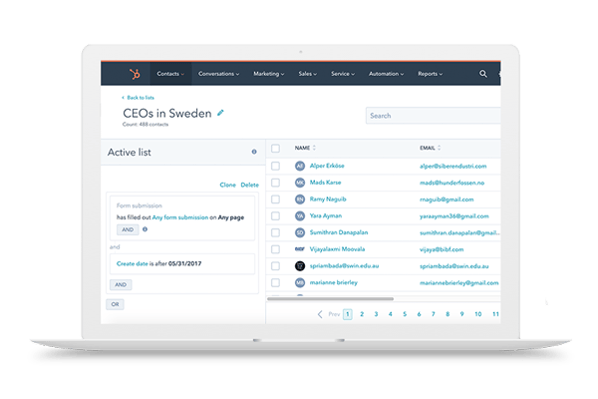Image resolution: width=598 pixels, height=399 pixels.
Task: Select current page 1
Action: 347,314
